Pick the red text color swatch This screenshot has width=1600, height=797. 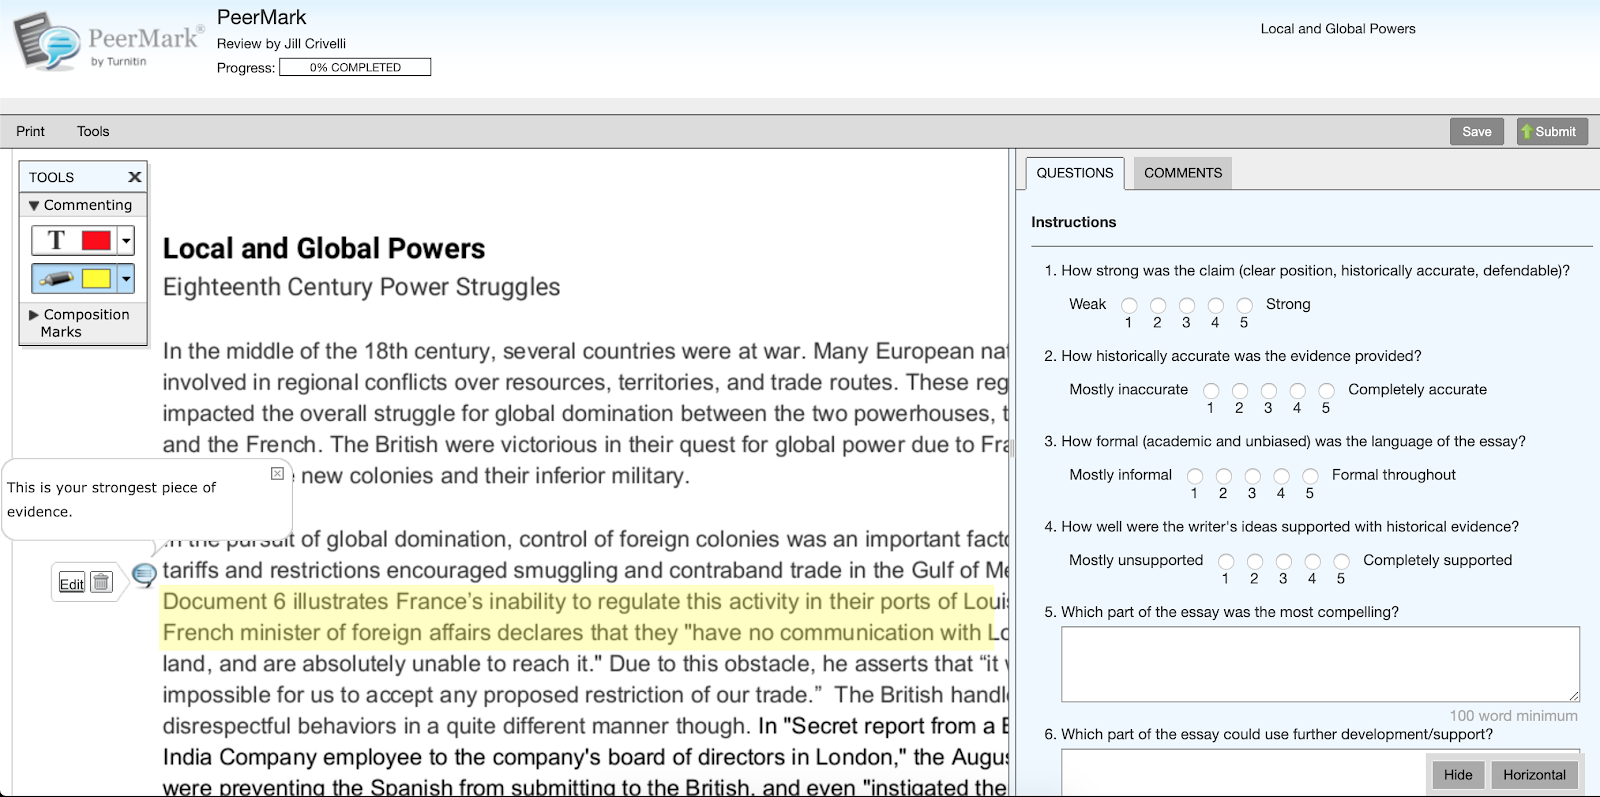point(96,240)
